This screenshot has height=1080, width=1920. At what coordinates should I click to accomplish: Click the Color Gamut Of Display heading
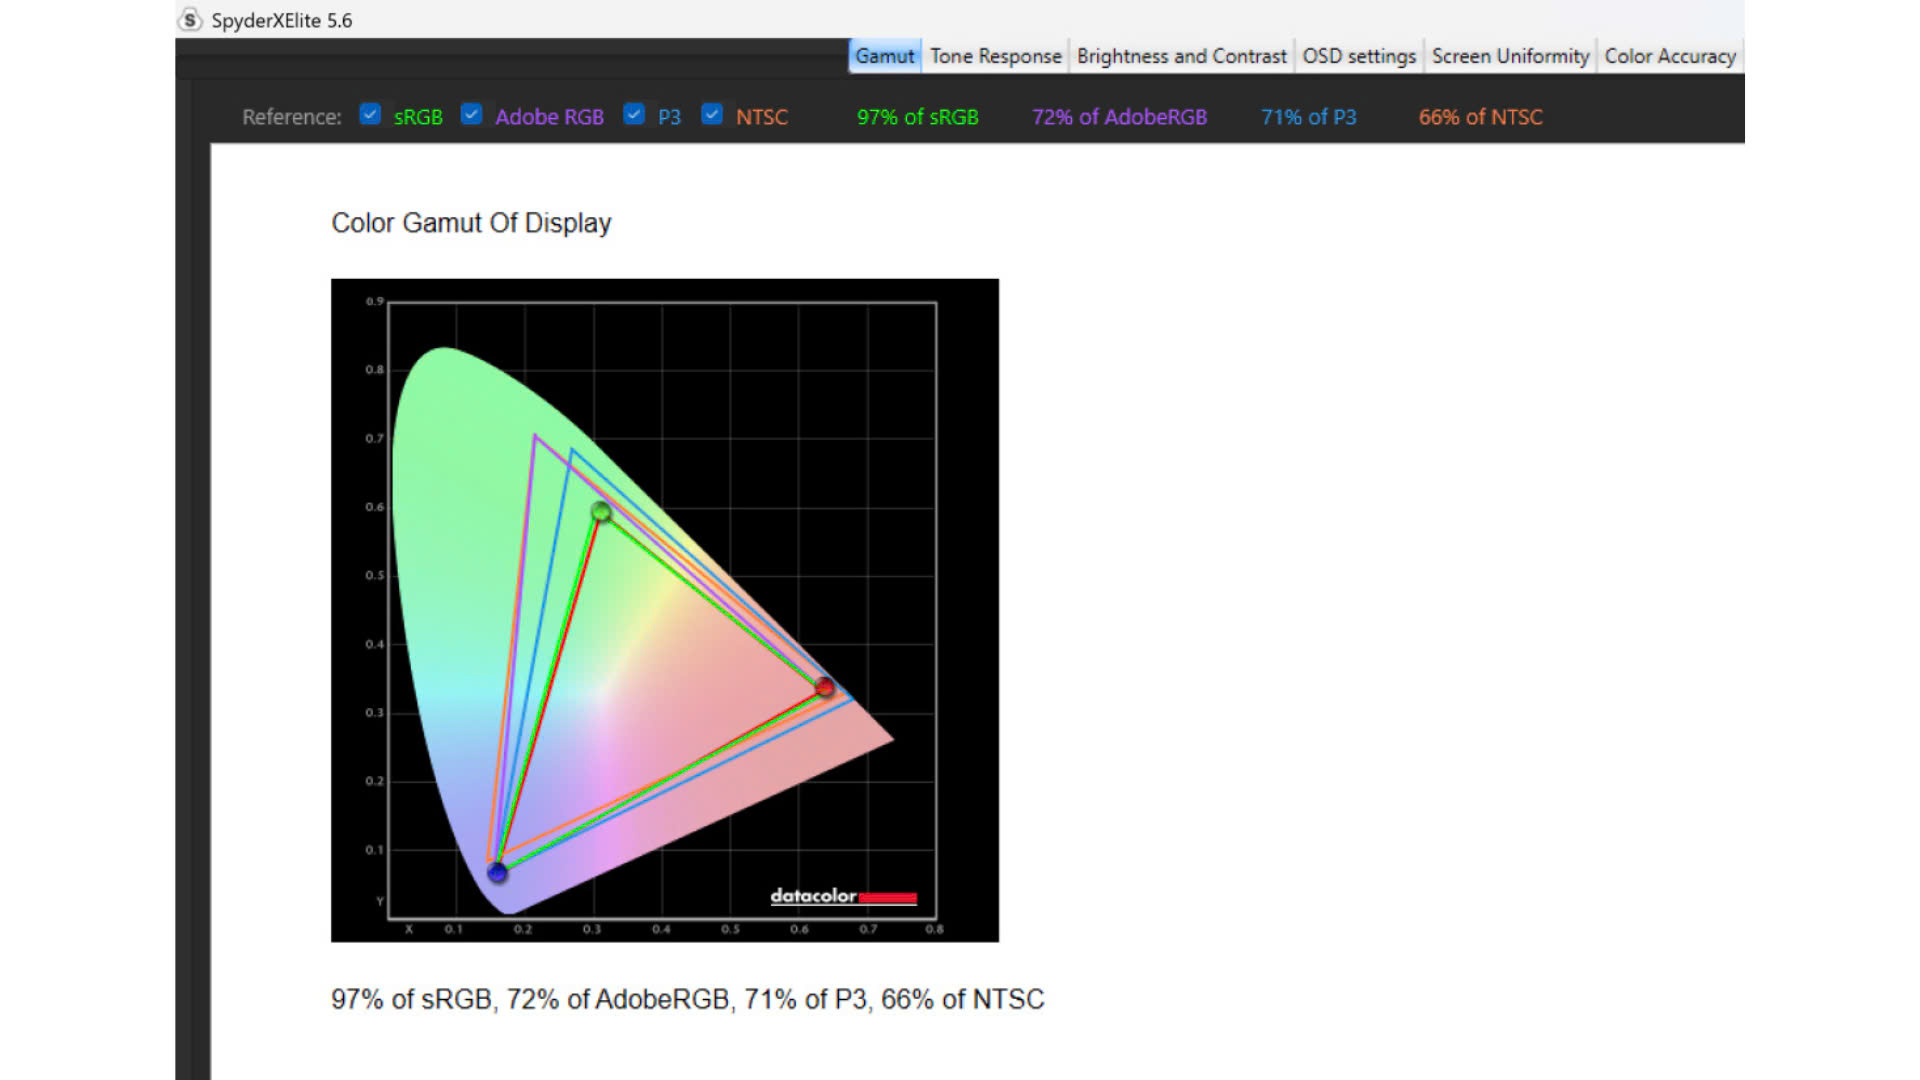471,223
